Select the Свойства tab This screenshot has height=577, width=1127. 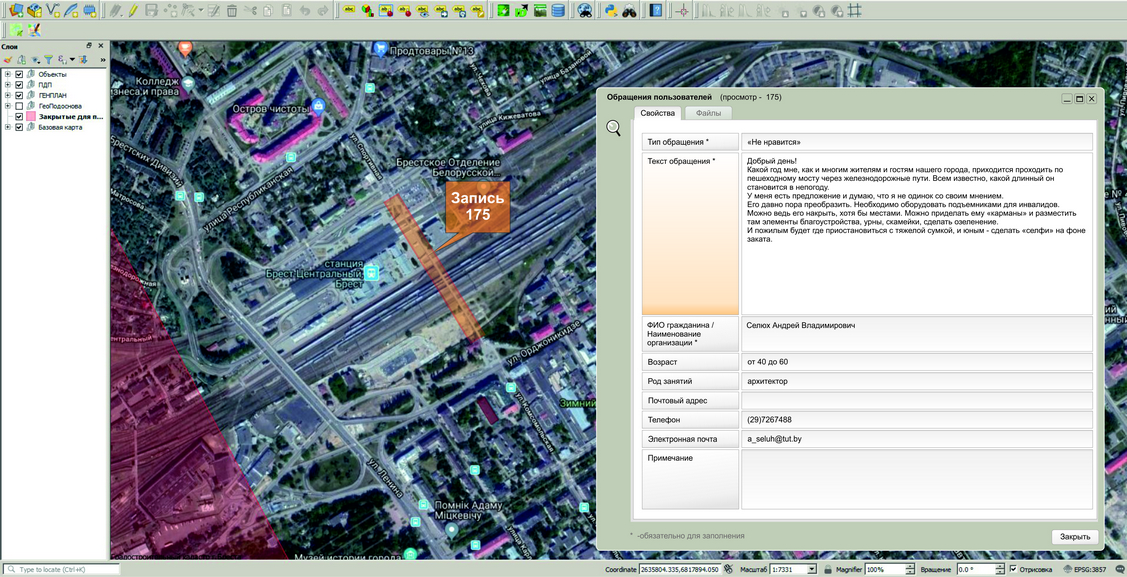coord(658,114)
